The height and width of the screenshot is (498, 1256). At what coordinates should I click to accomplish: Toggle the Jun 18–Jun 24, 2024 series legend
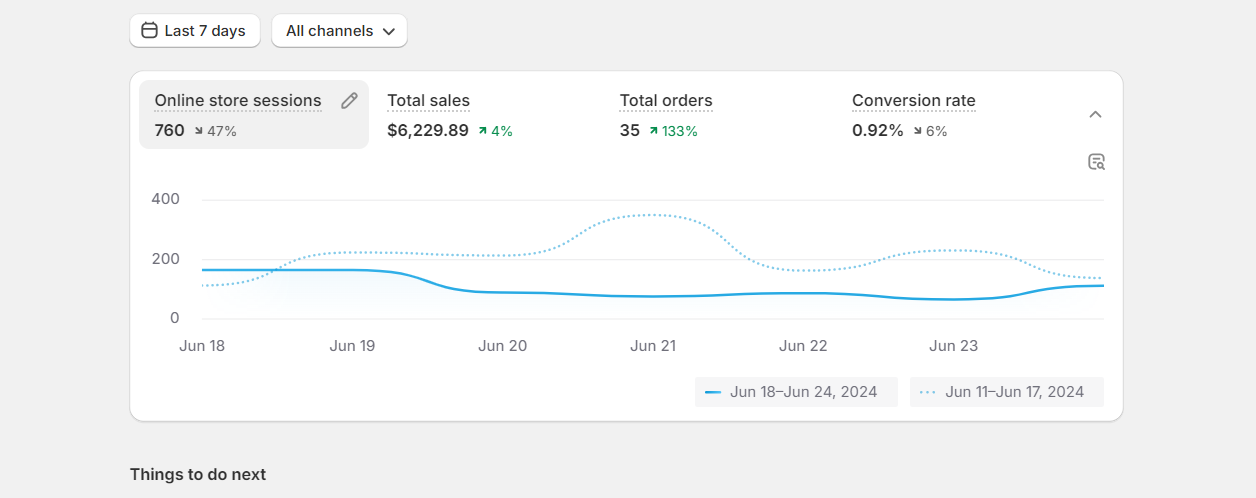(x=796, y=392)
